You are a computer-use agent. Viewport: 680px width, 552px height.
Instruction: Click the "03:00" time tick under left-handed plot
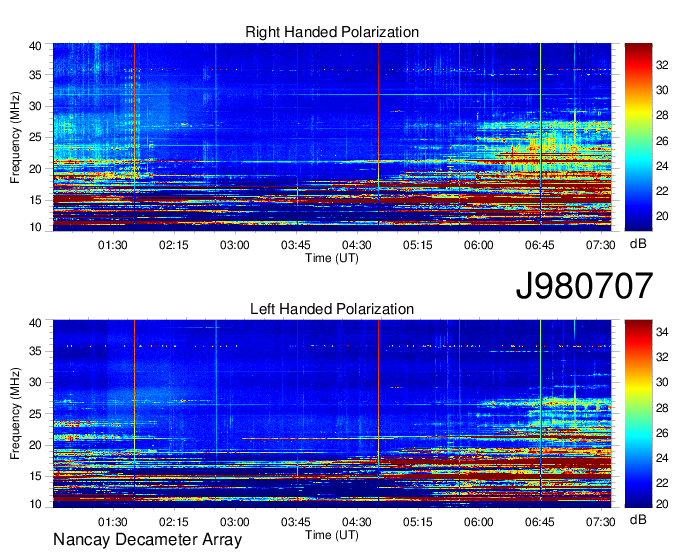235,522
